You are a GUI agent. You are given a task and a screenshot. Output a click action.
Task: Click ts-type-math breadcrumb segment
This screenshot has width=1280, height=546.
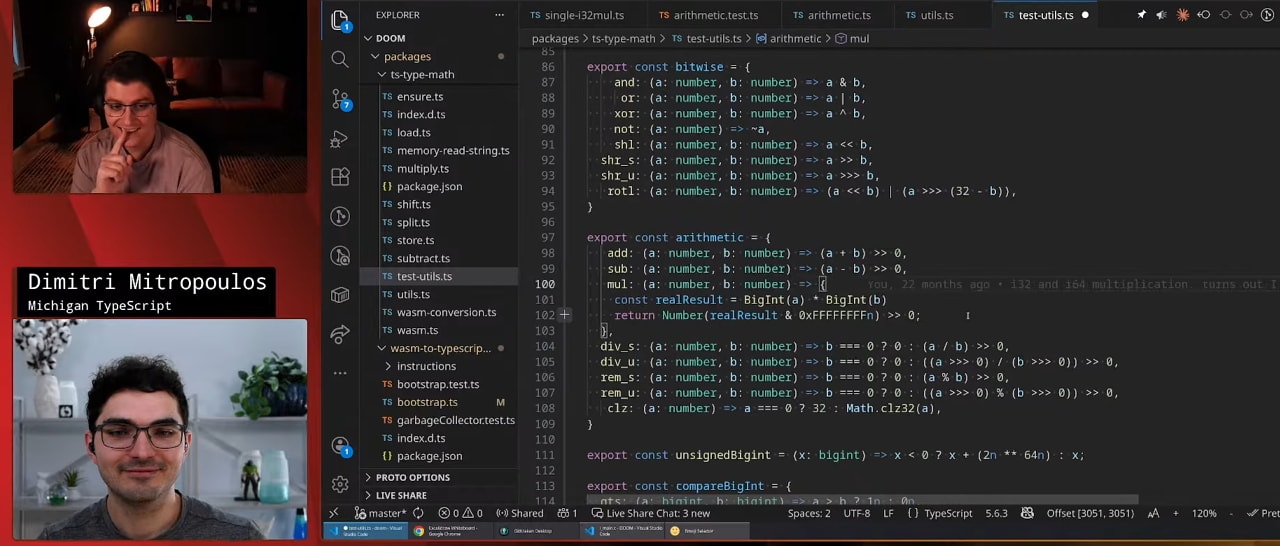point(624,38)
